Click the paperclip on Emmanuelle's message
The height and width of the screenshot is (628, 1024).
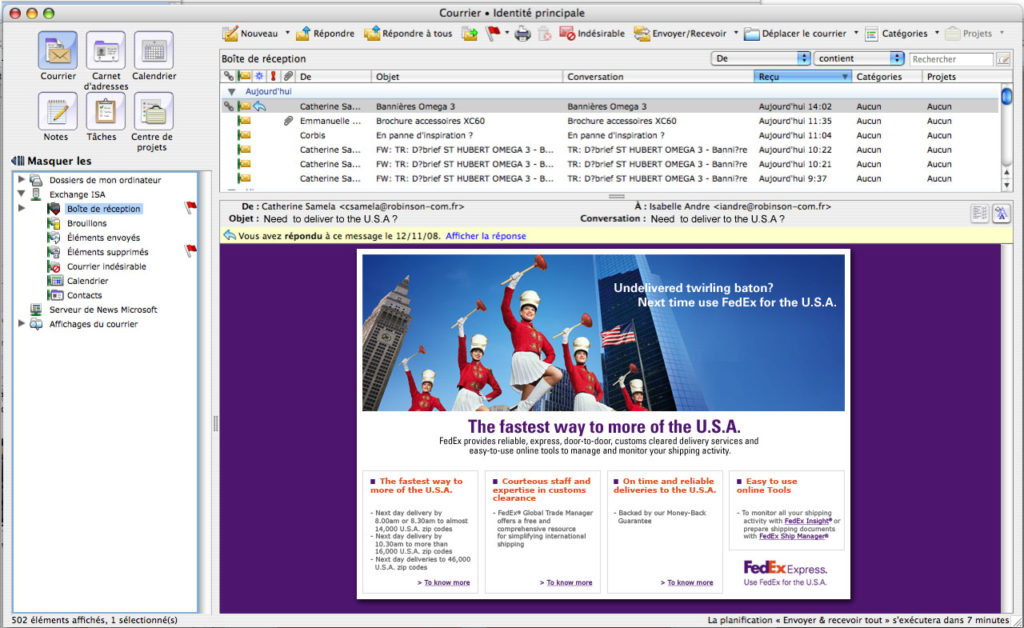(x=288, y=121)
